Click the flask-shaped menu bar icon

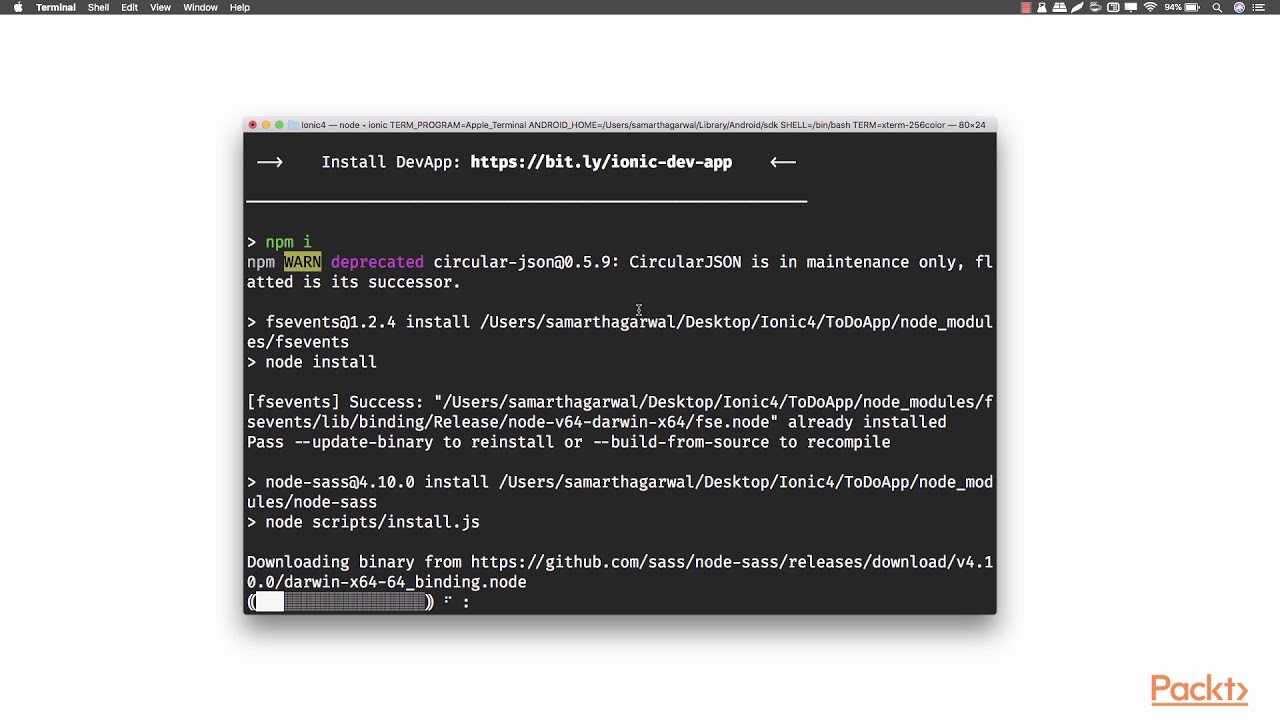point(1042,7)
